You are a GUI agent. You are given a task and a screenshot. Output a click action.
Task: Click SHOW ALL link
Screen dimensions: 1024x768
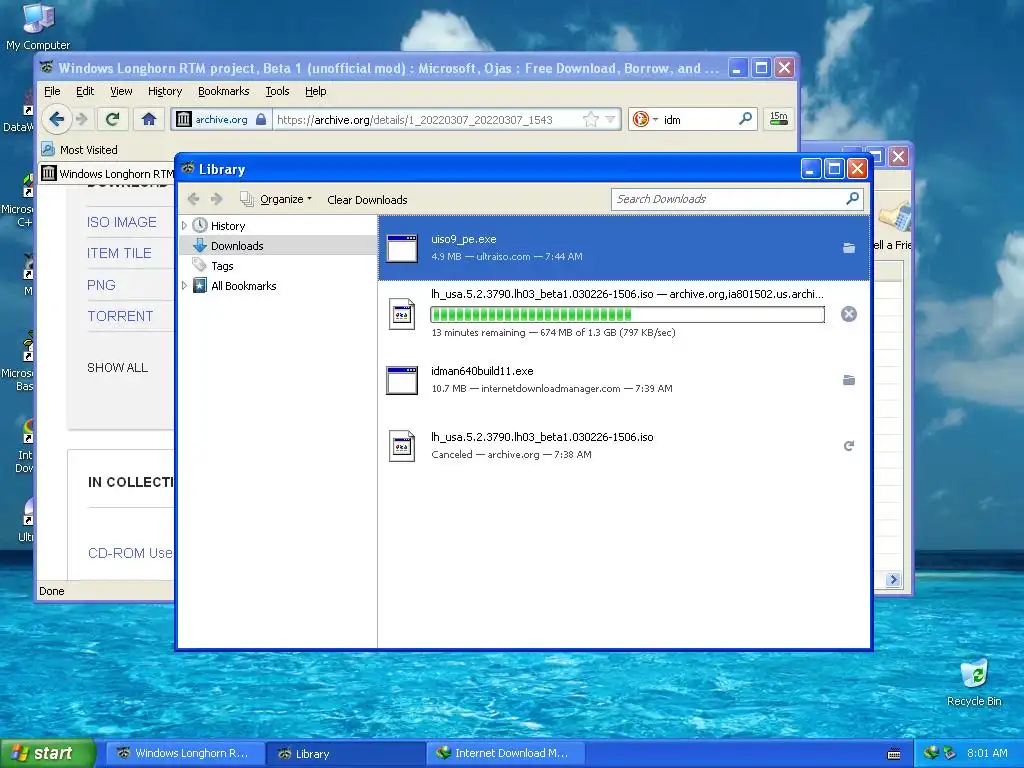pos(118,368)
